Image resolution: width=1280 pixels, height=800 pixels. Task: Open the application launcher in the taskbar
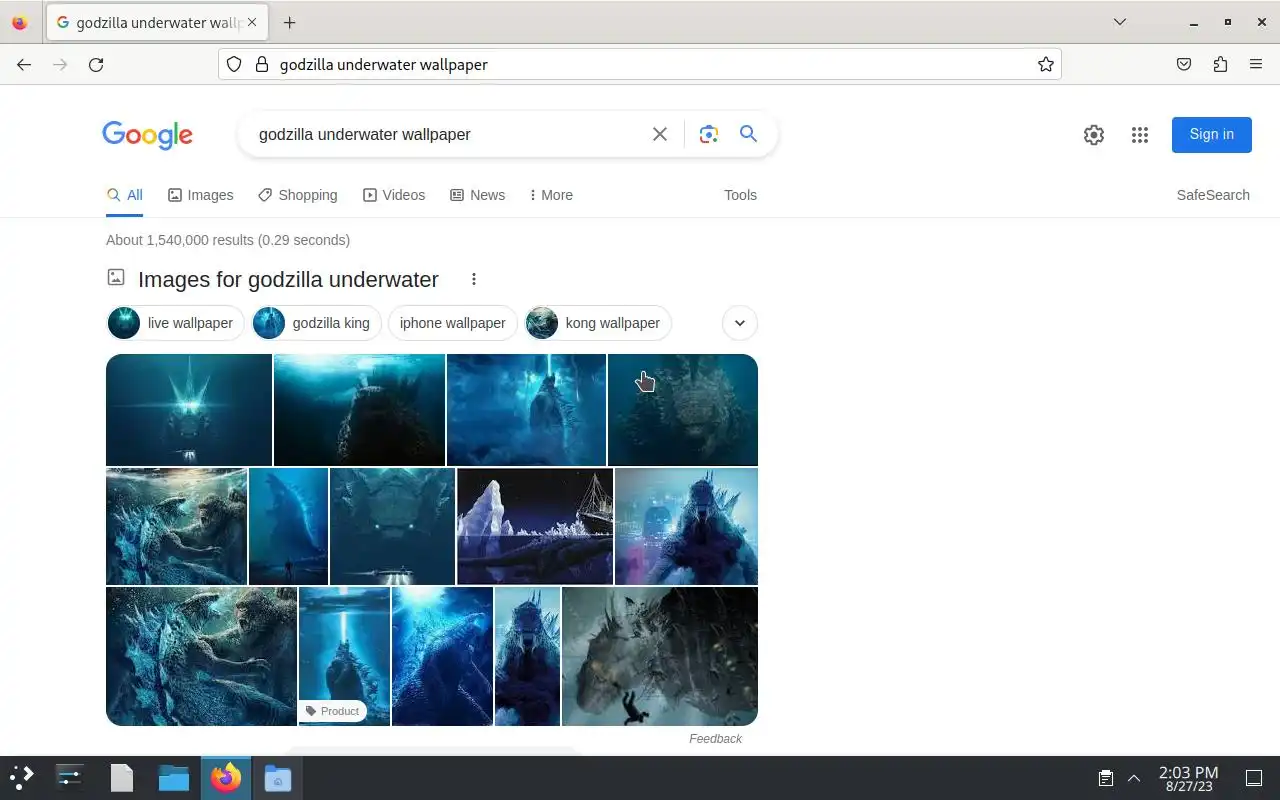[21, 777]
